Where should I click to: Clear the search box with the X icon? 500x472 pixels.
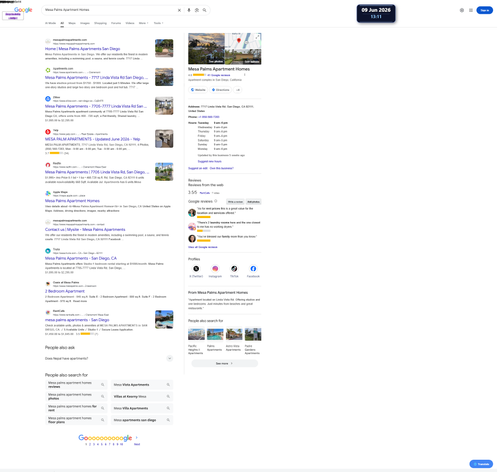[180, 10]
